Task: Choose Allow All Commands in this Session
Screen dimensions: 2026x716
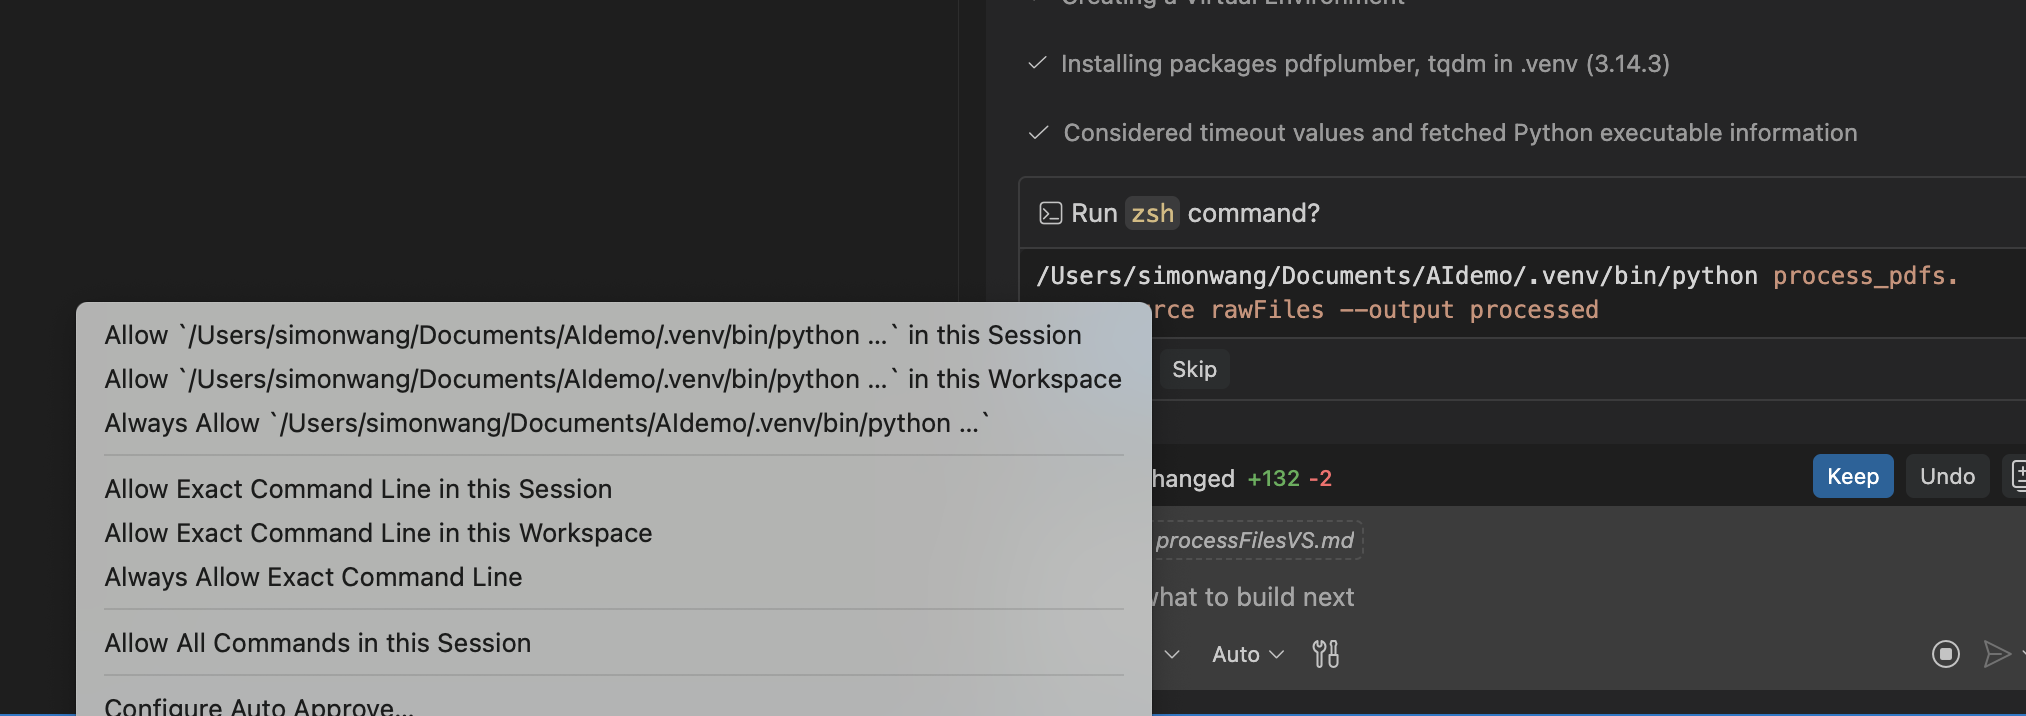Action: point(317,643)
